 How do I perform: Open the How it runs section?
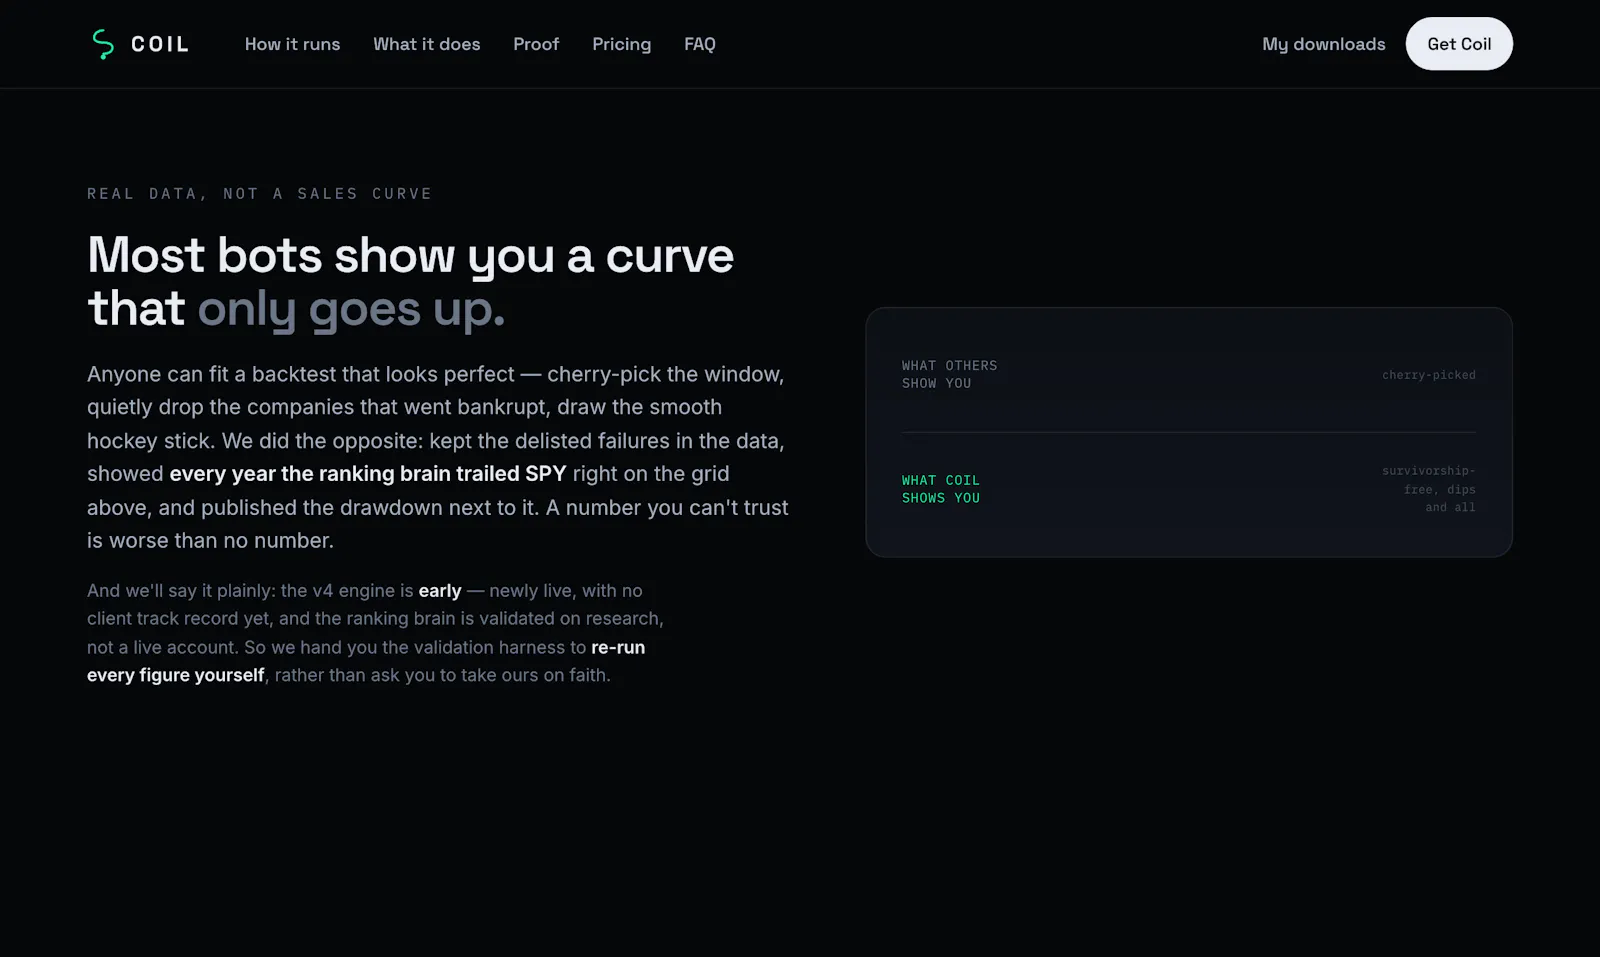tap(292, 44)
